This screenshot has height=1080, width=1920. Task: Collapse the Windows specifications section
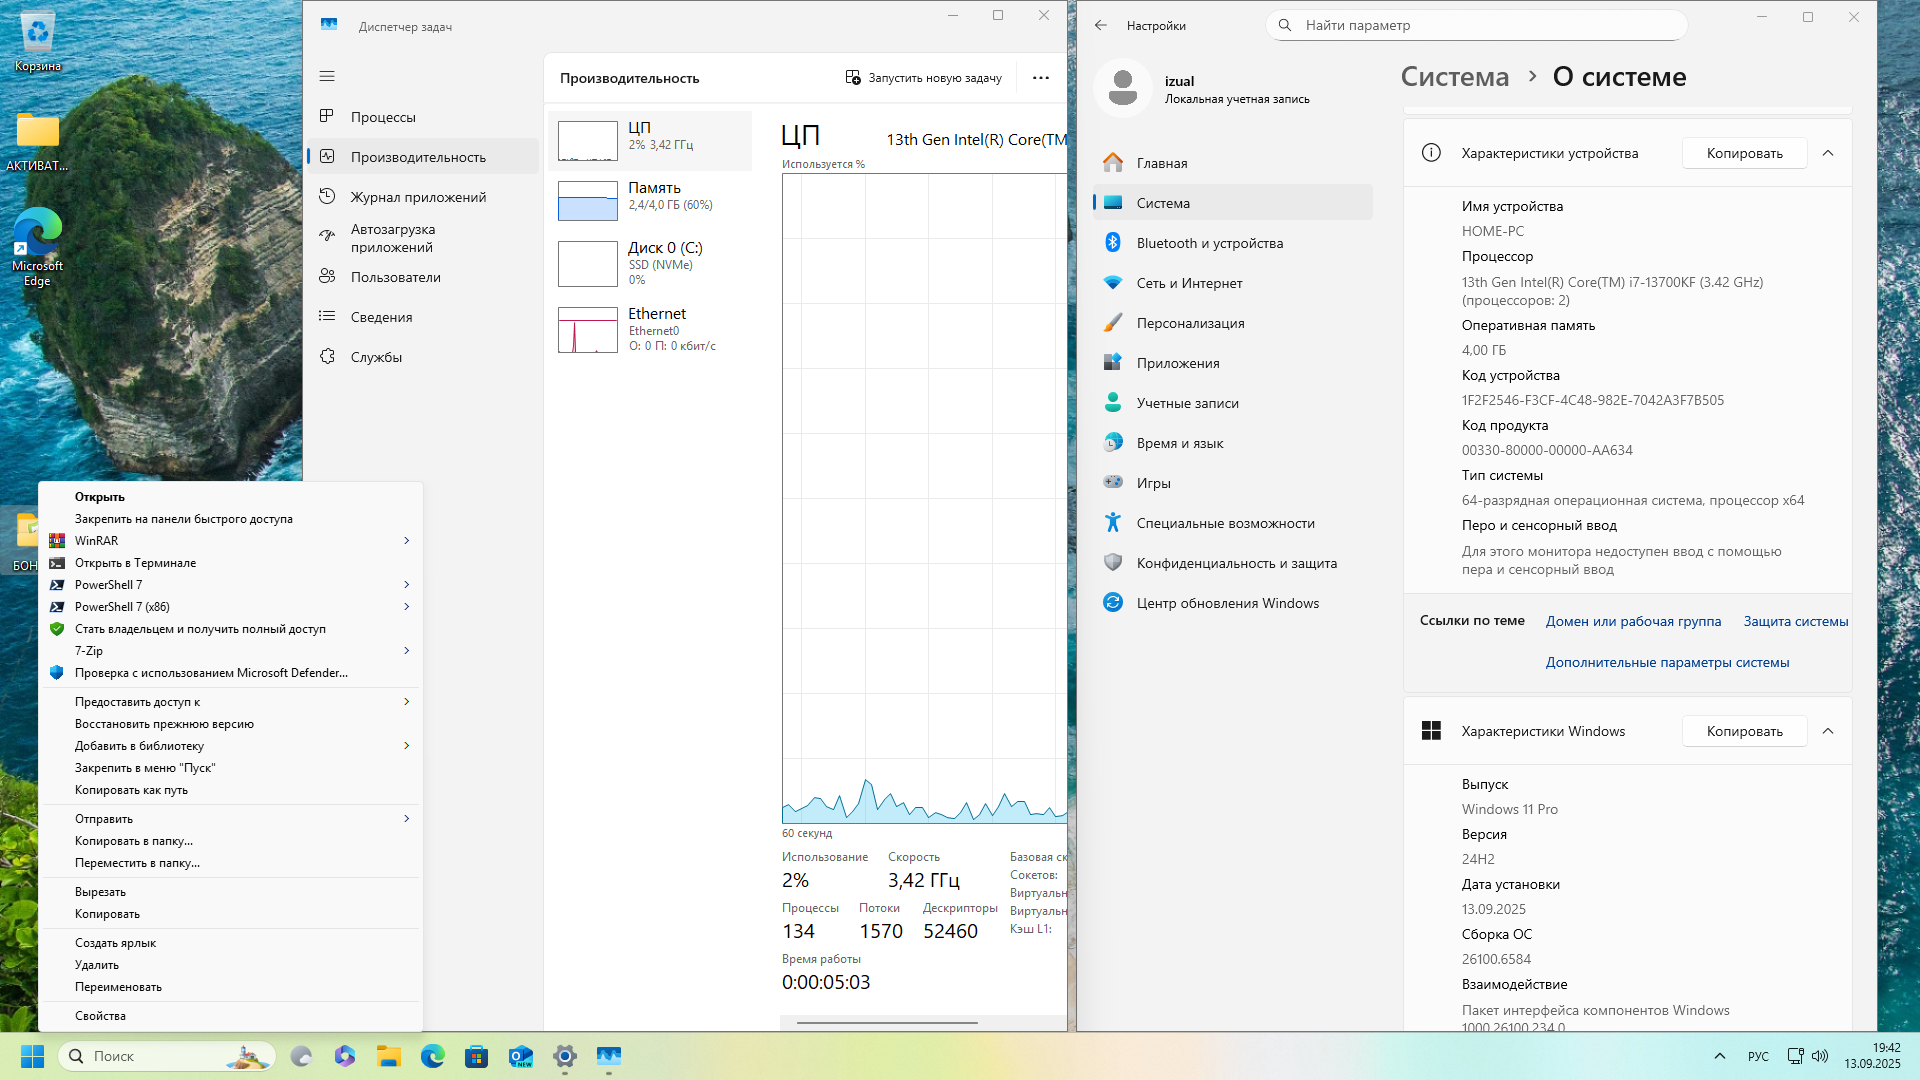point(1827,731)
